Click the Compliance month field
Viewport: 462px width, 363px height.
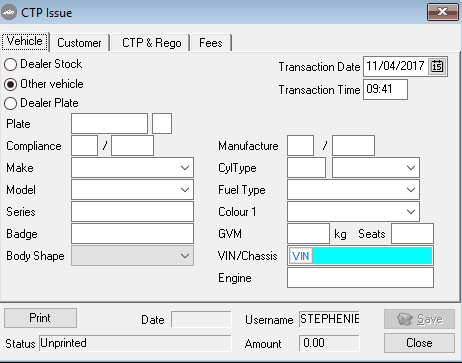(84, 146)
